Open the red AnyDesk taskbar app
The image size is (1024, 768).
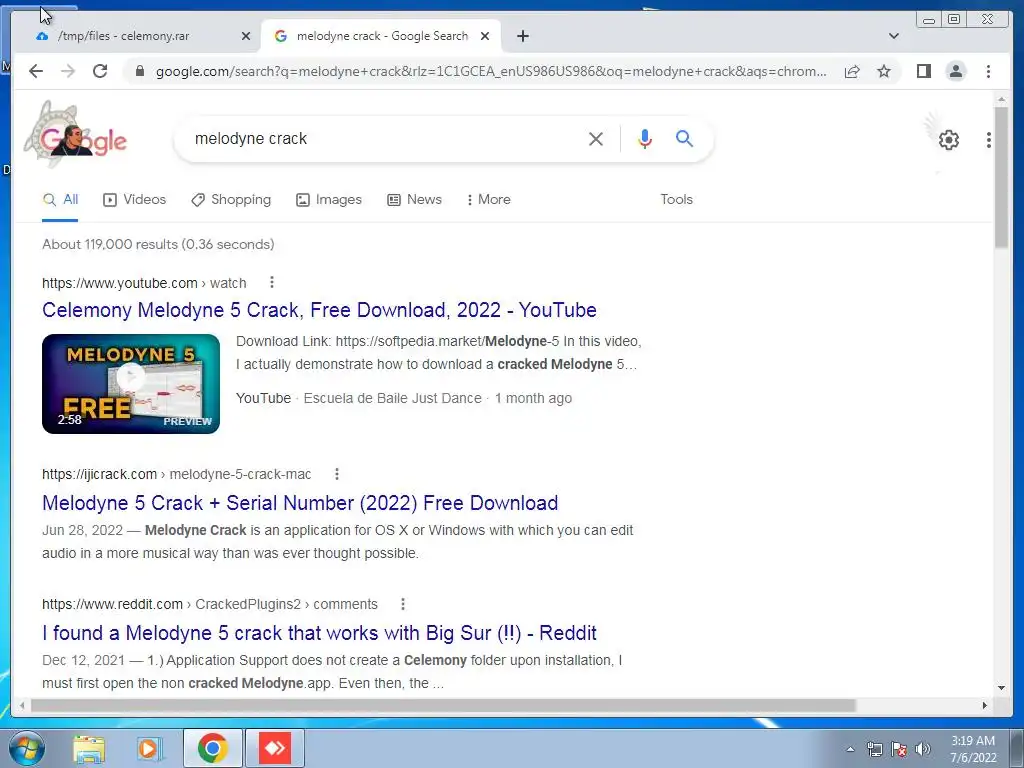tap(275, 748)
